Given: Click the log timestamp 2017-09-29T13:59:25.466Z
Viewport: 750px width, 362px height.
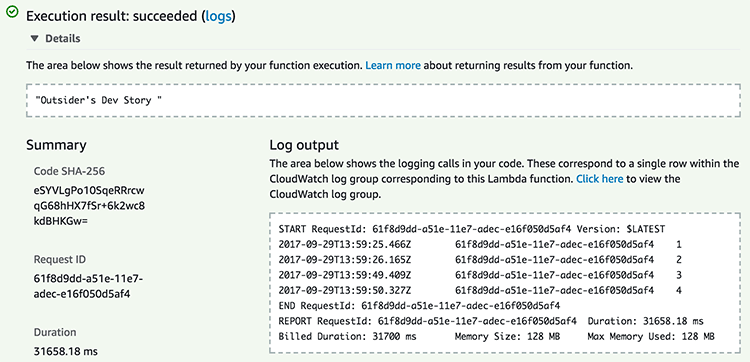Looking at the screenshot, I should pos(345,244).
